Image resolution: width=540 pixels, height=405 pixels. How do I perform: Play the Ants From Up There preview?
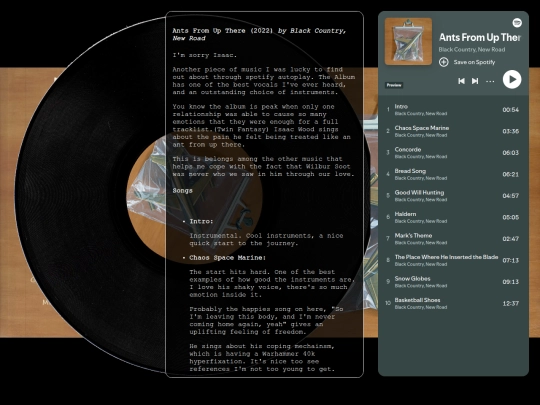(x=512, y=80)
